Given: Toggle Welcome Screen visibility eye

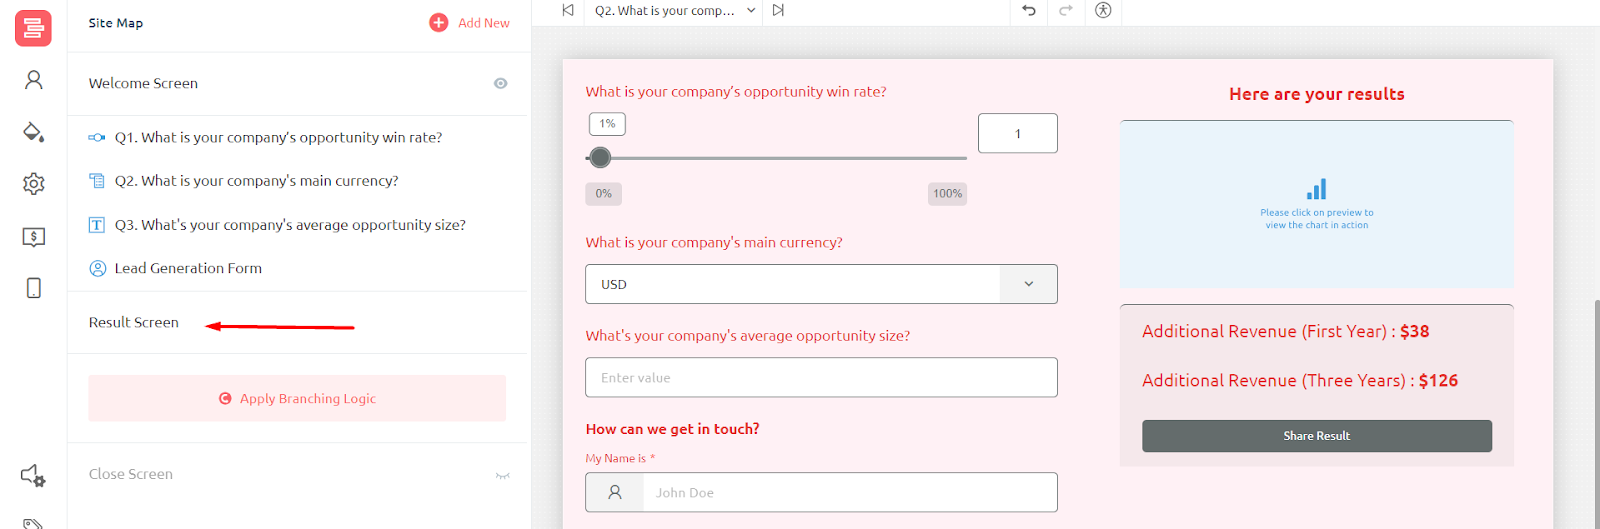Looking at the screenshot, I should [x=500, y=83].
